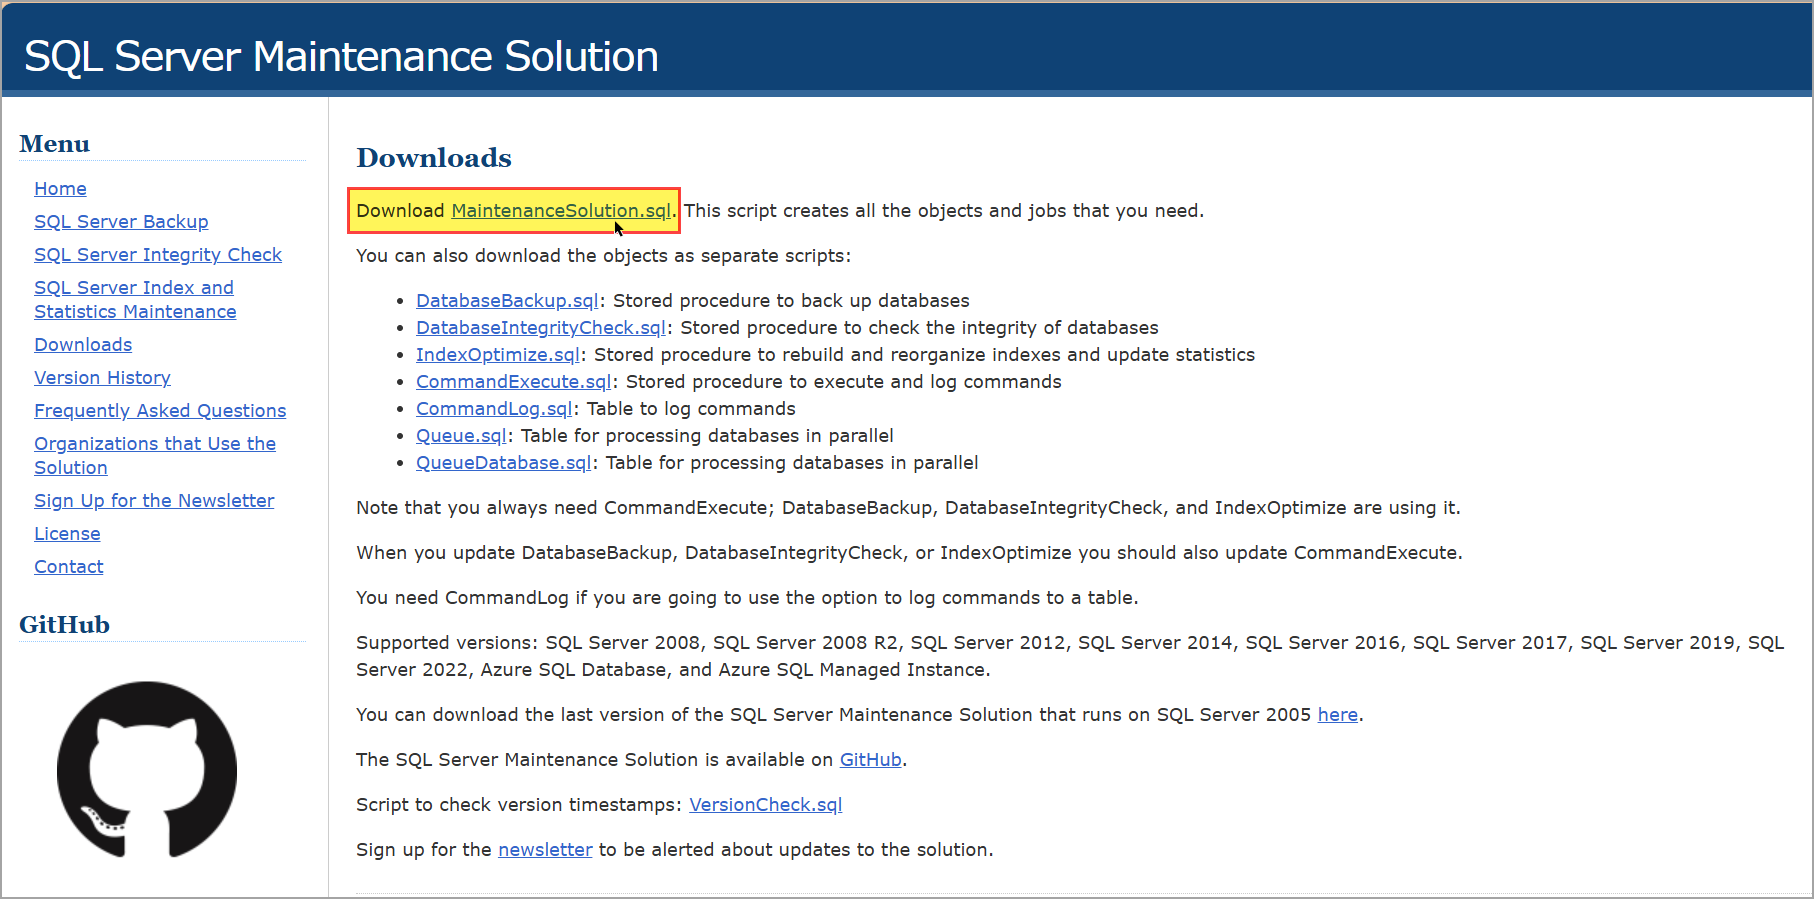This screenshot has width=1814, height=899.
Task: Open Version History page
Action: [102, 378]
